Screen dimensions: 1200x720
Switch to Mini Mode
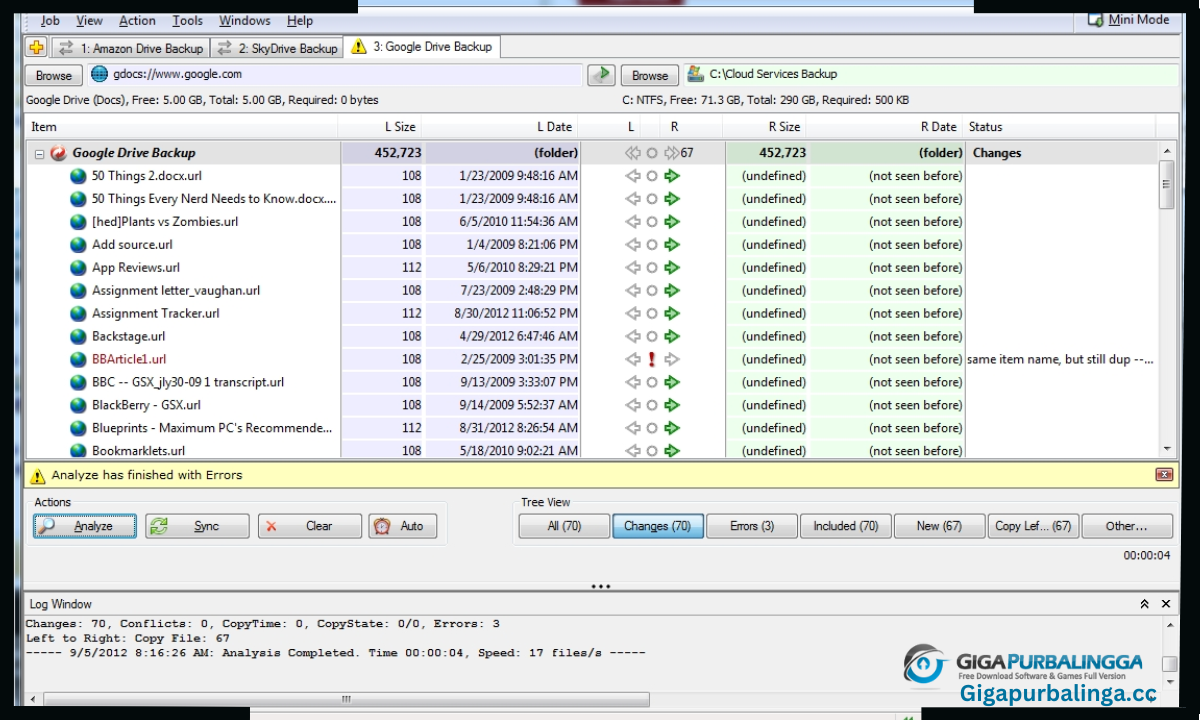tap(1128, 19)
